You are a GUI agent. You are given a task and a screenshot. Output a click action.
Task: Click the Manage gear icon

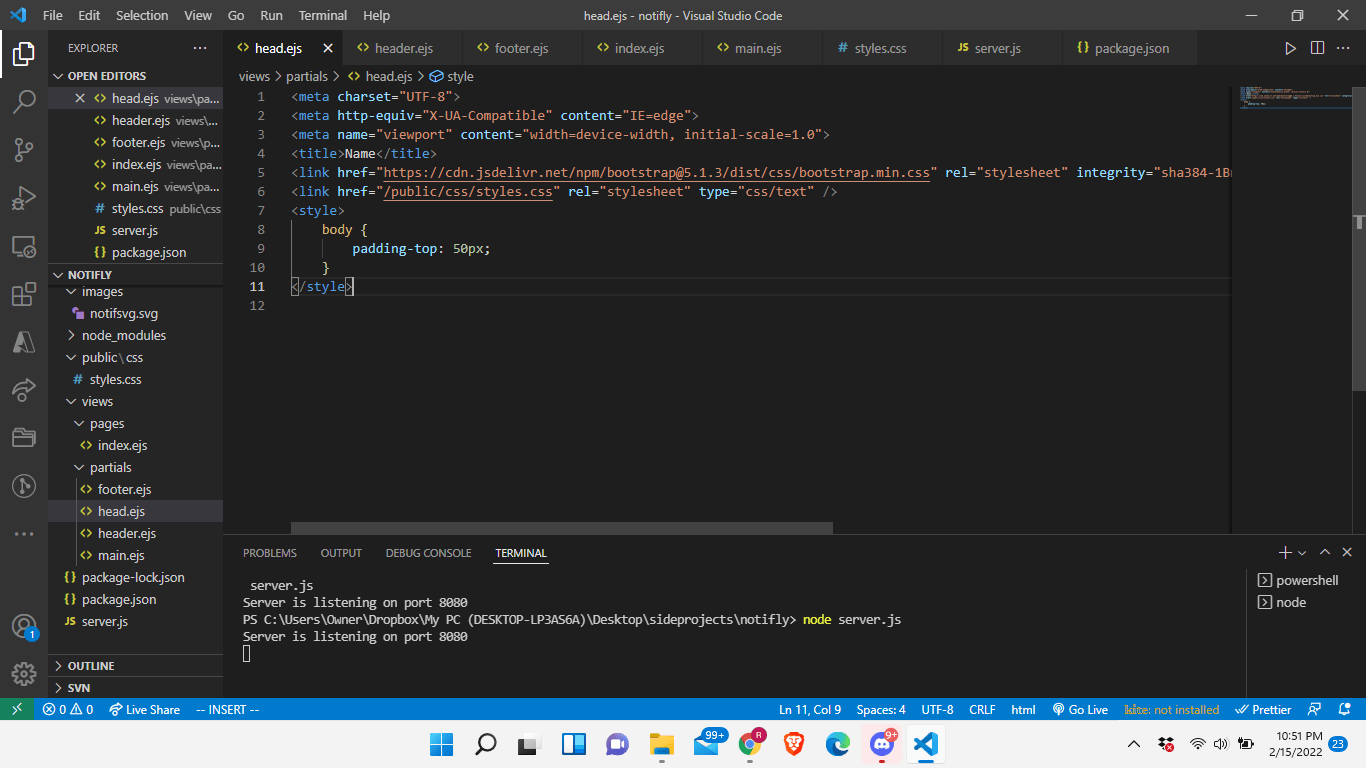pos(24,673)
